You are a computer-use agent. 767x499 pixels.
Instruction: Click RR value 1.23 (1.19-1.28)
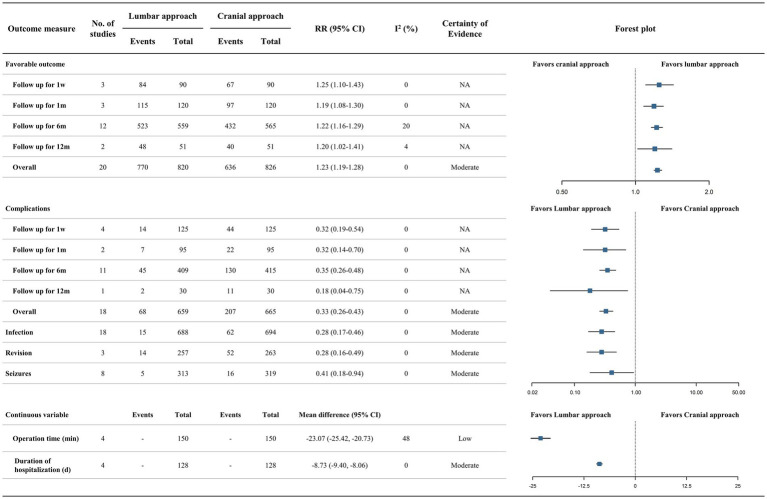pos(339,167)
